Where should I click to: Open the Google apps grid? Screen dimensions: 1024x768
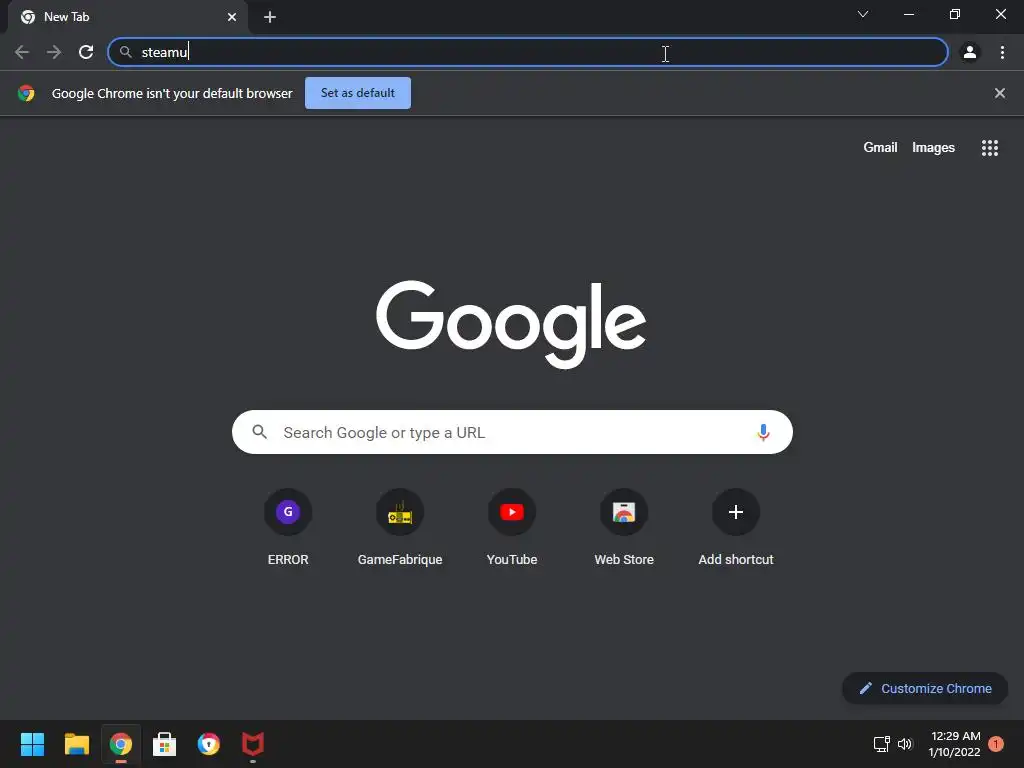[990, 148]
